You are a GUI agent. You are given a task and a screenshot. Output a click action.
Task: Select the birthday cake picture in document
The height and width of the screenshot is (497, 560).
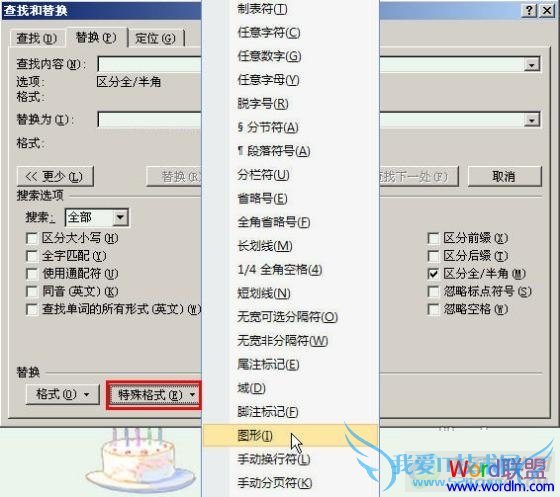141,461
